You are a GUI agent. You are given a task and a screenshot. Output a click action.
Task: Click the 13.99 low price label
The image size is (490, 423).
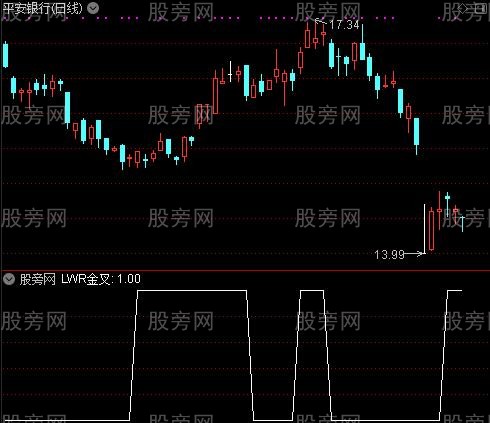[x=389, y=255]
